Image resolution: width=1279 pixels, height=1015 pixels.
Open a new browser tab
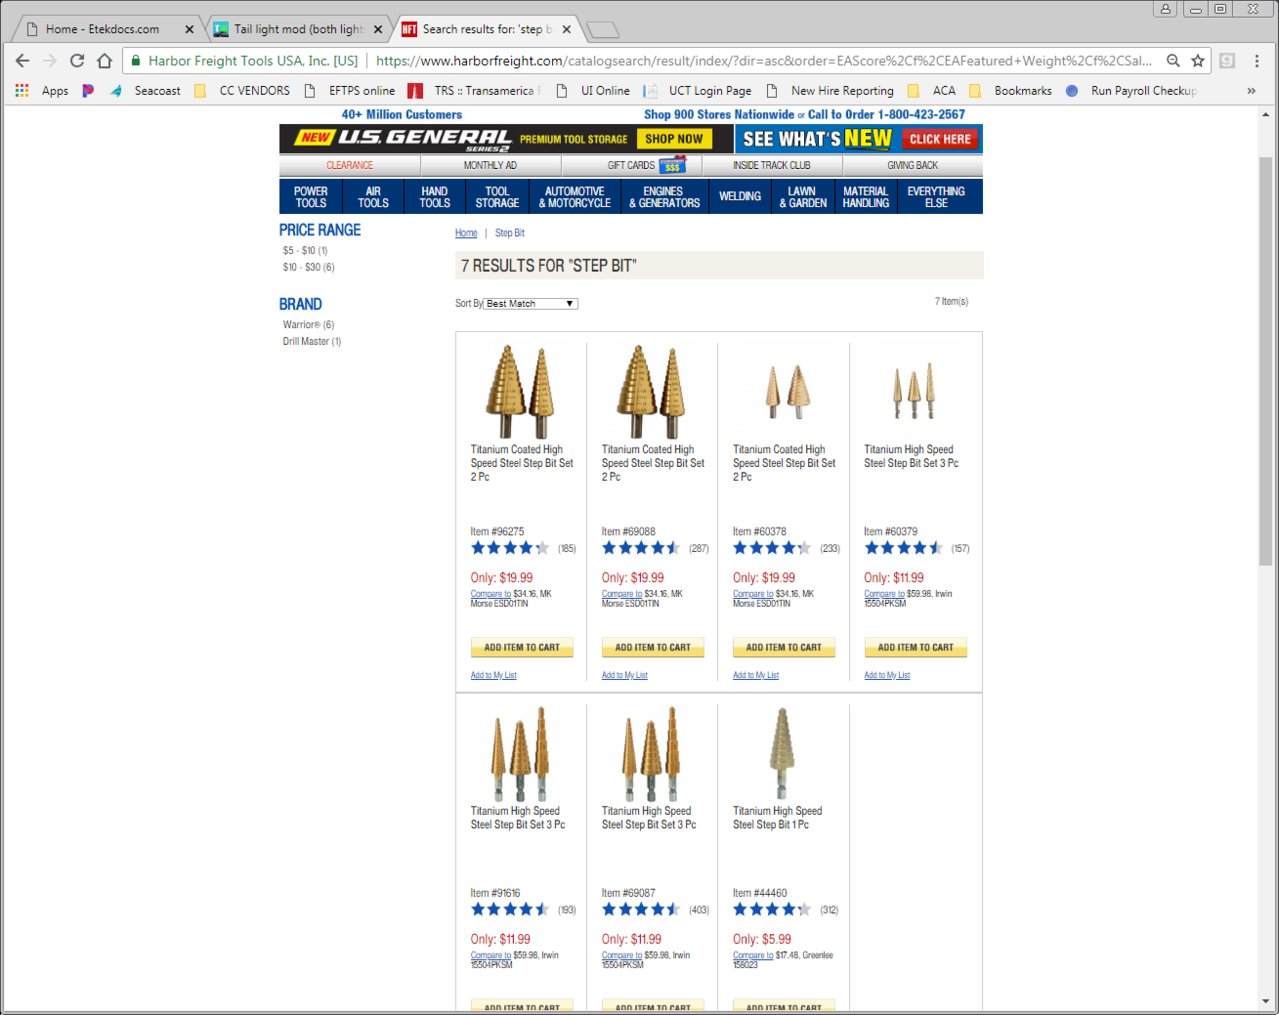[x=602, y=30]
